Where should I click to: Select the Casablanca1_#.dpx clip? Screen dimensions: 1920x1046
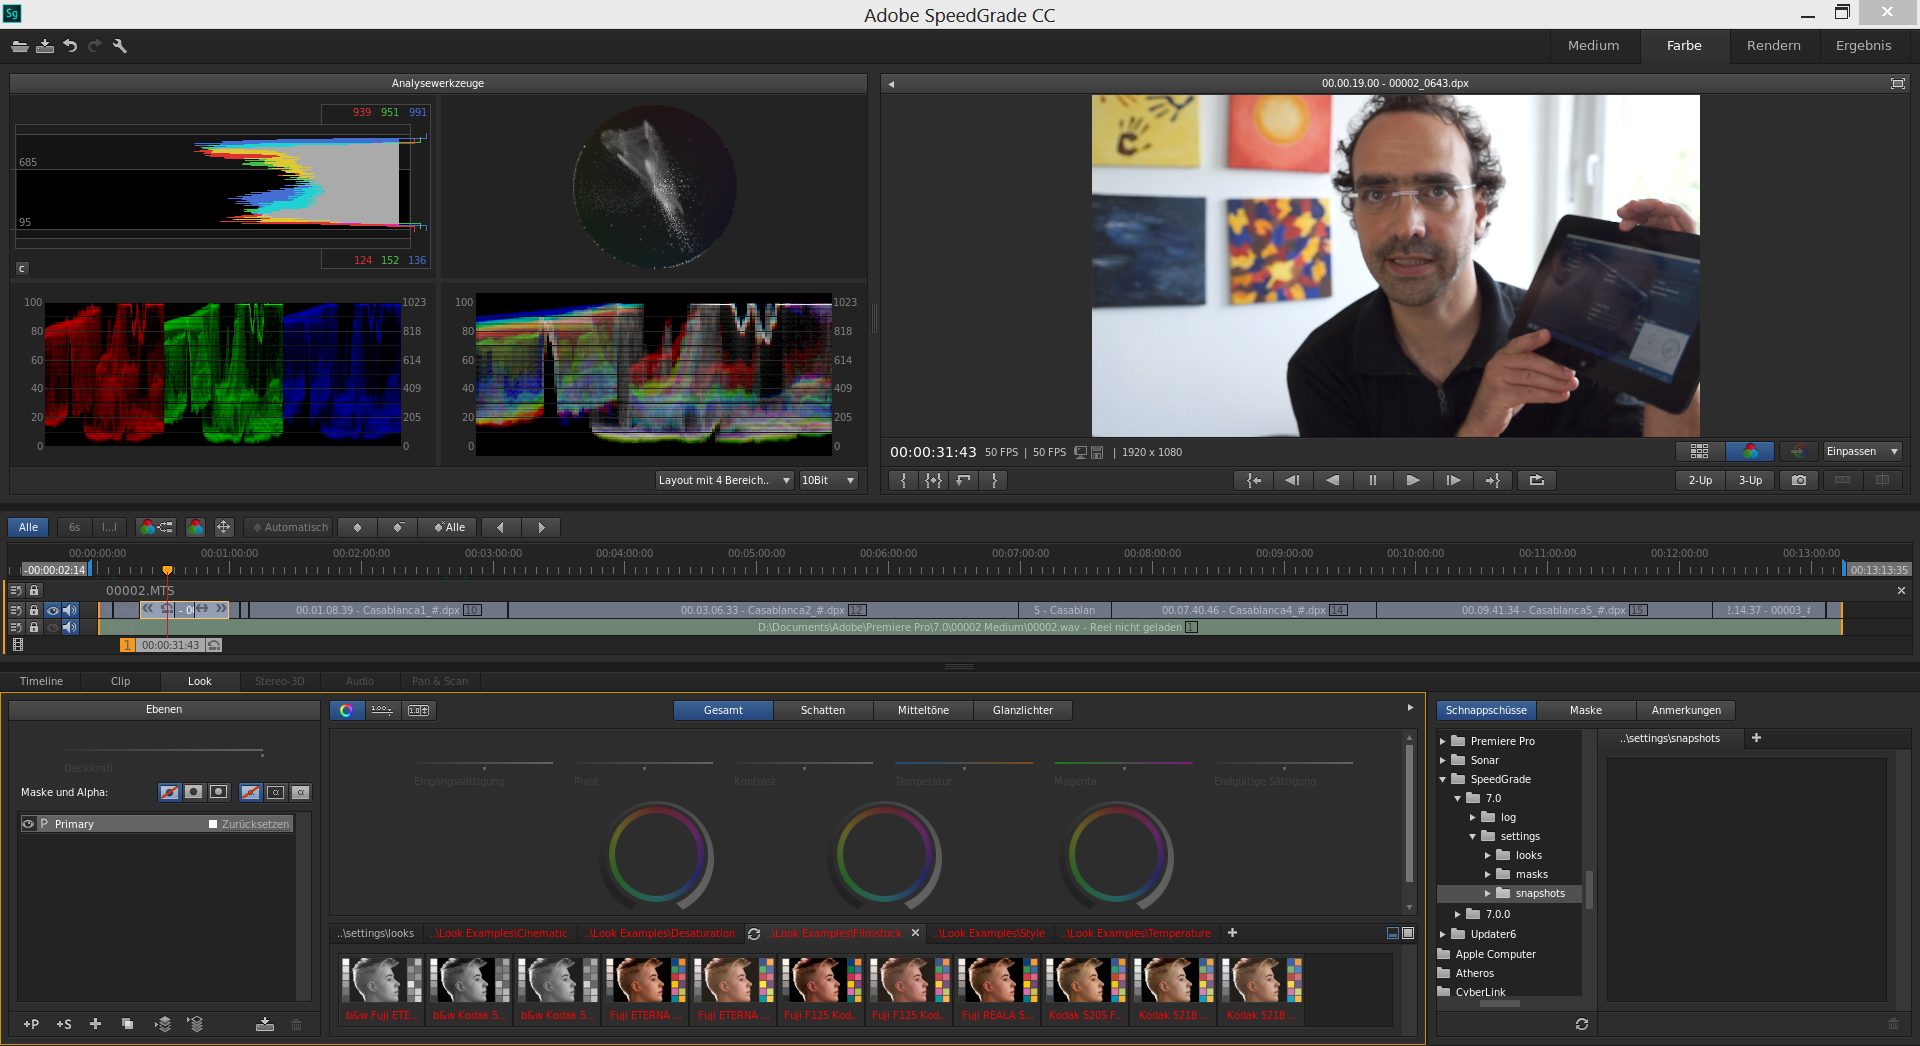point(378,610)
